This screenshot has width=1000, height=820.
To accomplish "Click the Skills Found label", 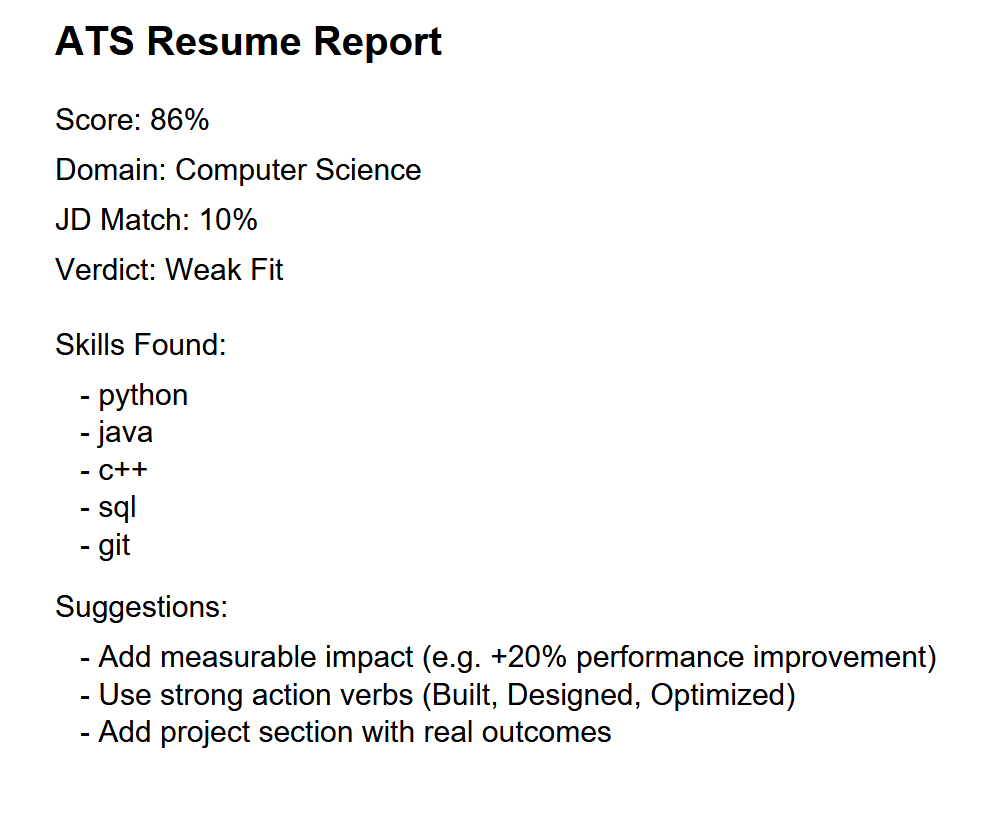I will click(141, 345).
